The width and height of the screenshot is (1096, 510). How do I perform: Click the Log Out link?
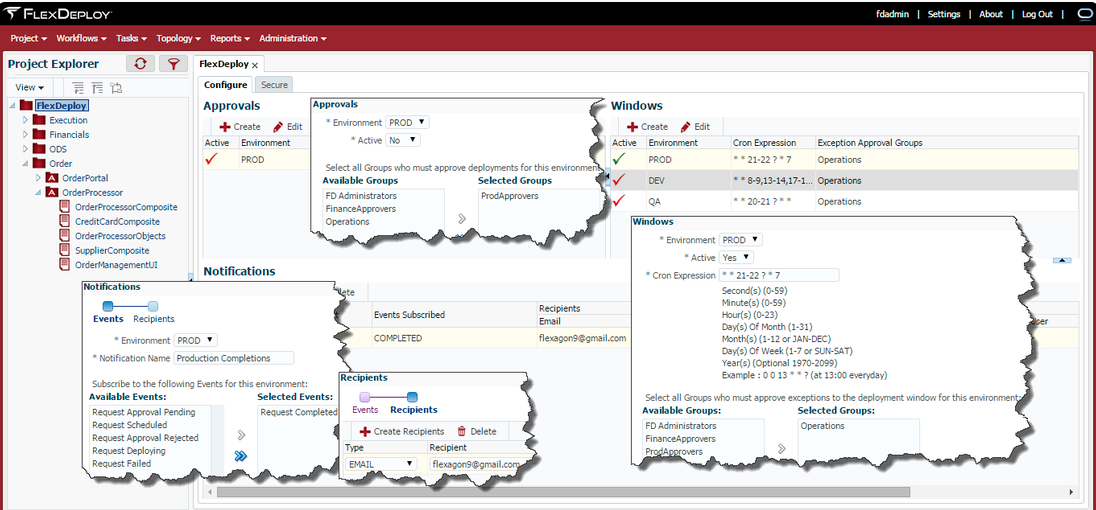pyautogui.click(x=1037, y=14)
